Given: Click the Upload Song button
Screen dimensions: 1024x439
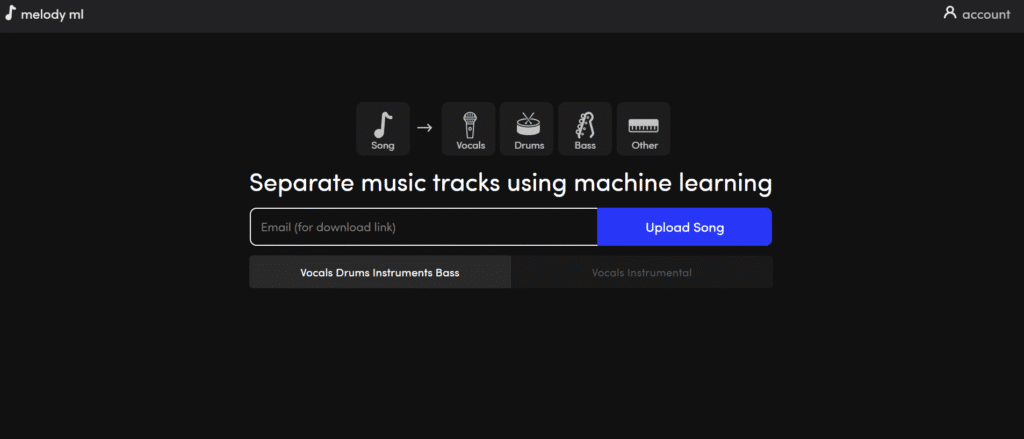Looking at the screenshot, I should pos(684,227).
